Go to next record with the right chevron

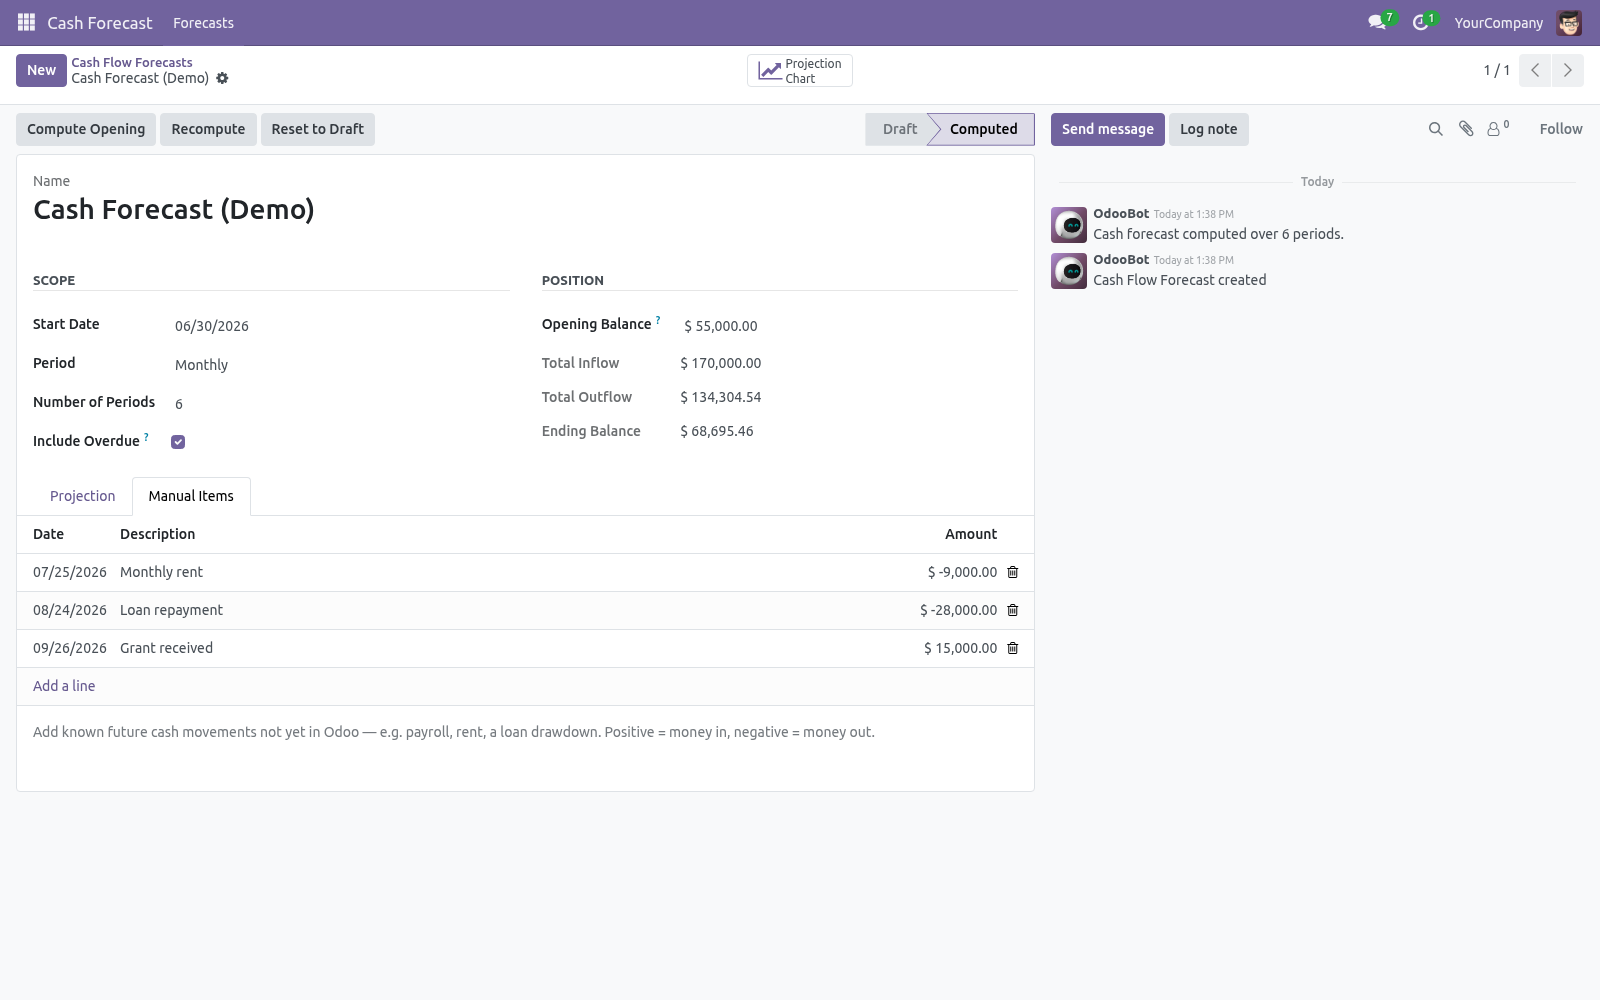click(1567, 70)
